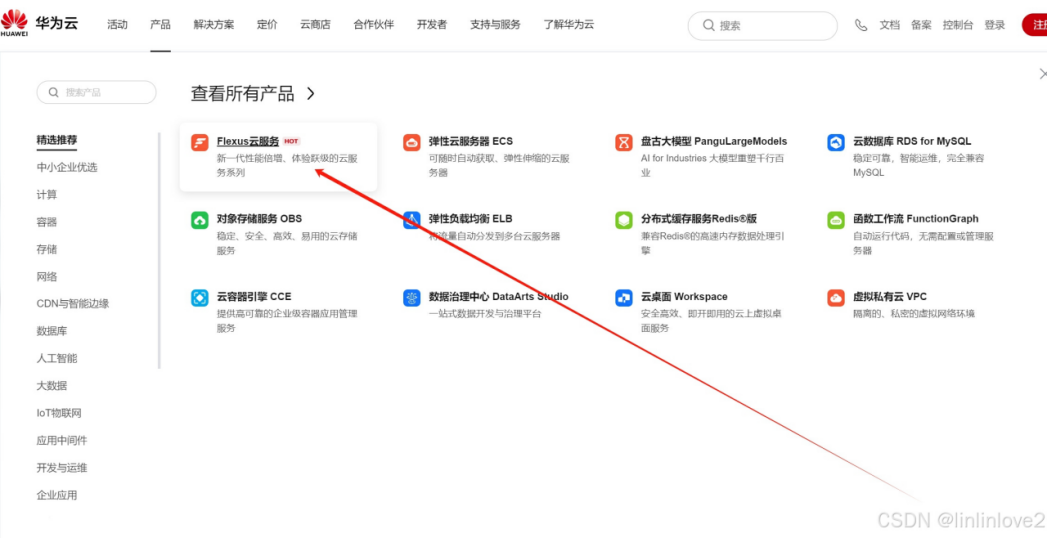Screen dimensions: 1047x538
Task: Select the 人工智能 category
Action: pyautogui.click(x=57, y=358)
